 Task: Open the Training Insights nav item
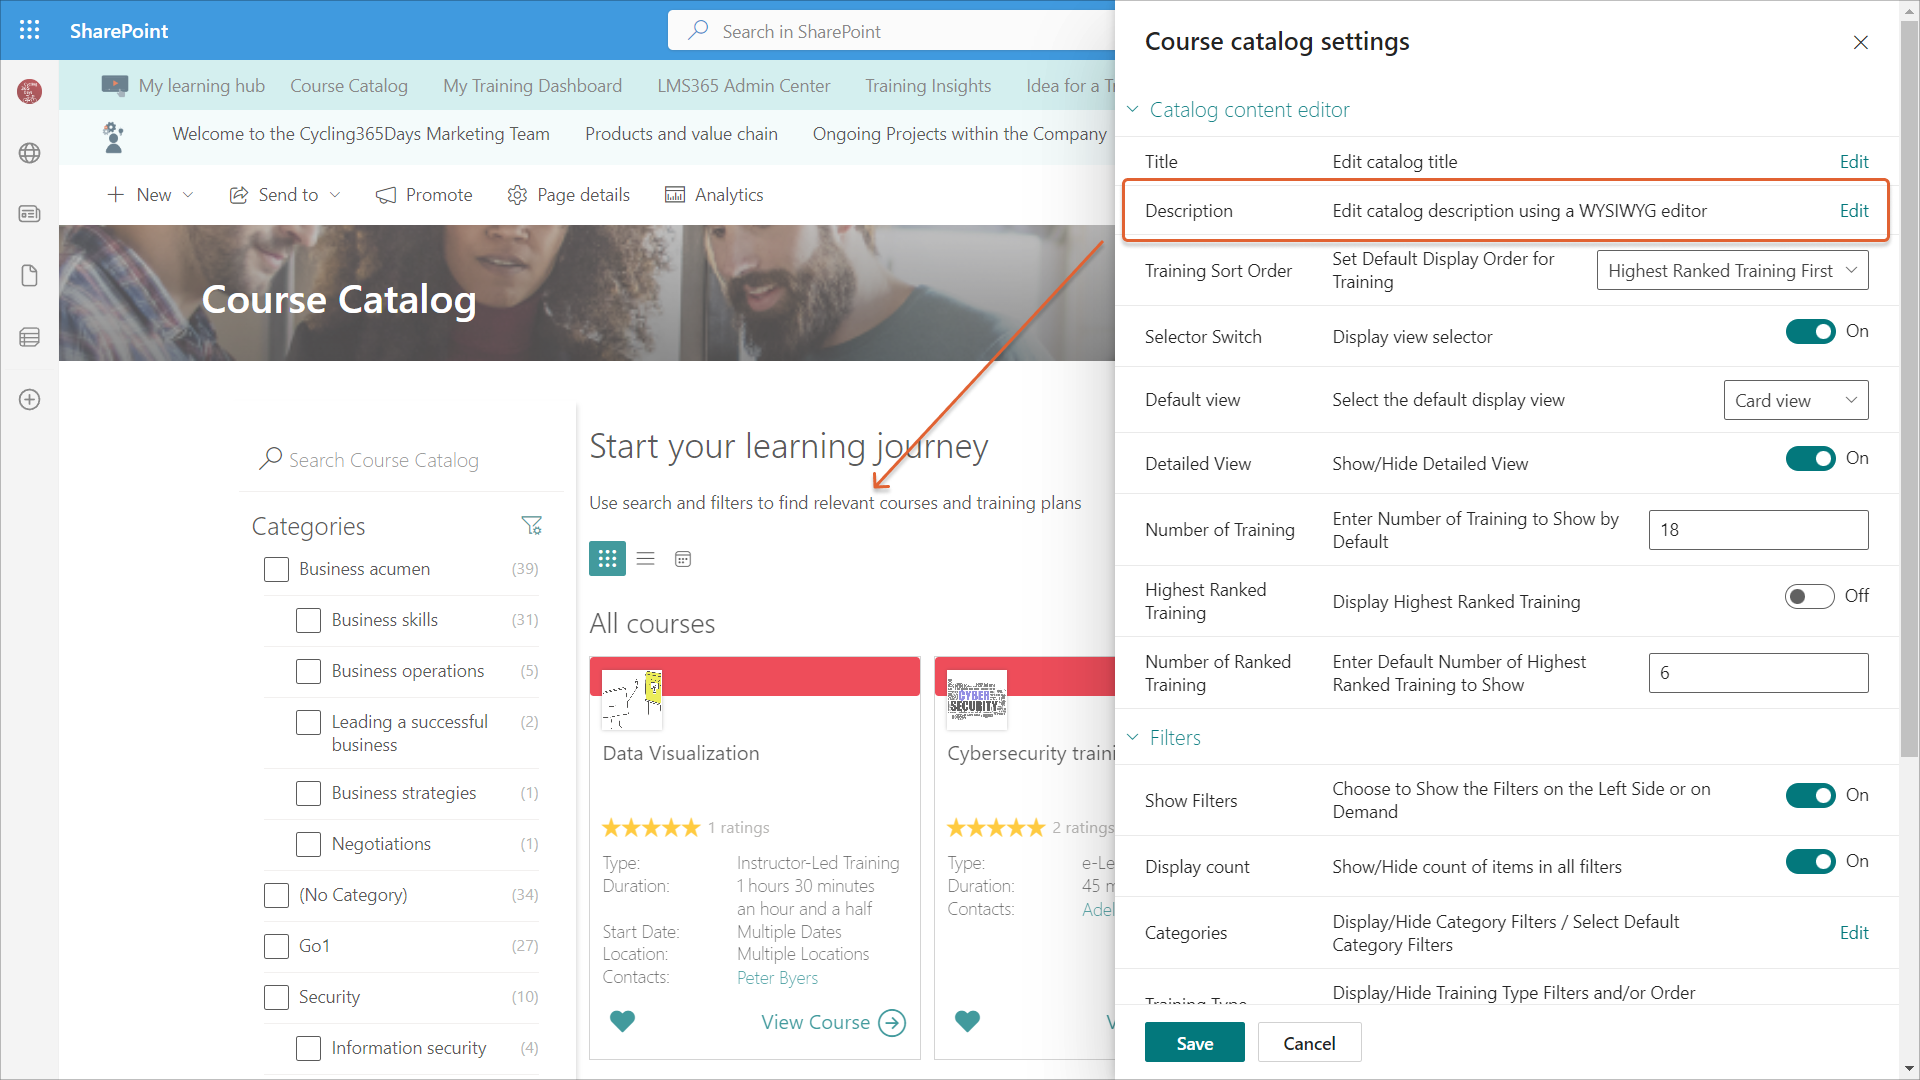(927, 86)
